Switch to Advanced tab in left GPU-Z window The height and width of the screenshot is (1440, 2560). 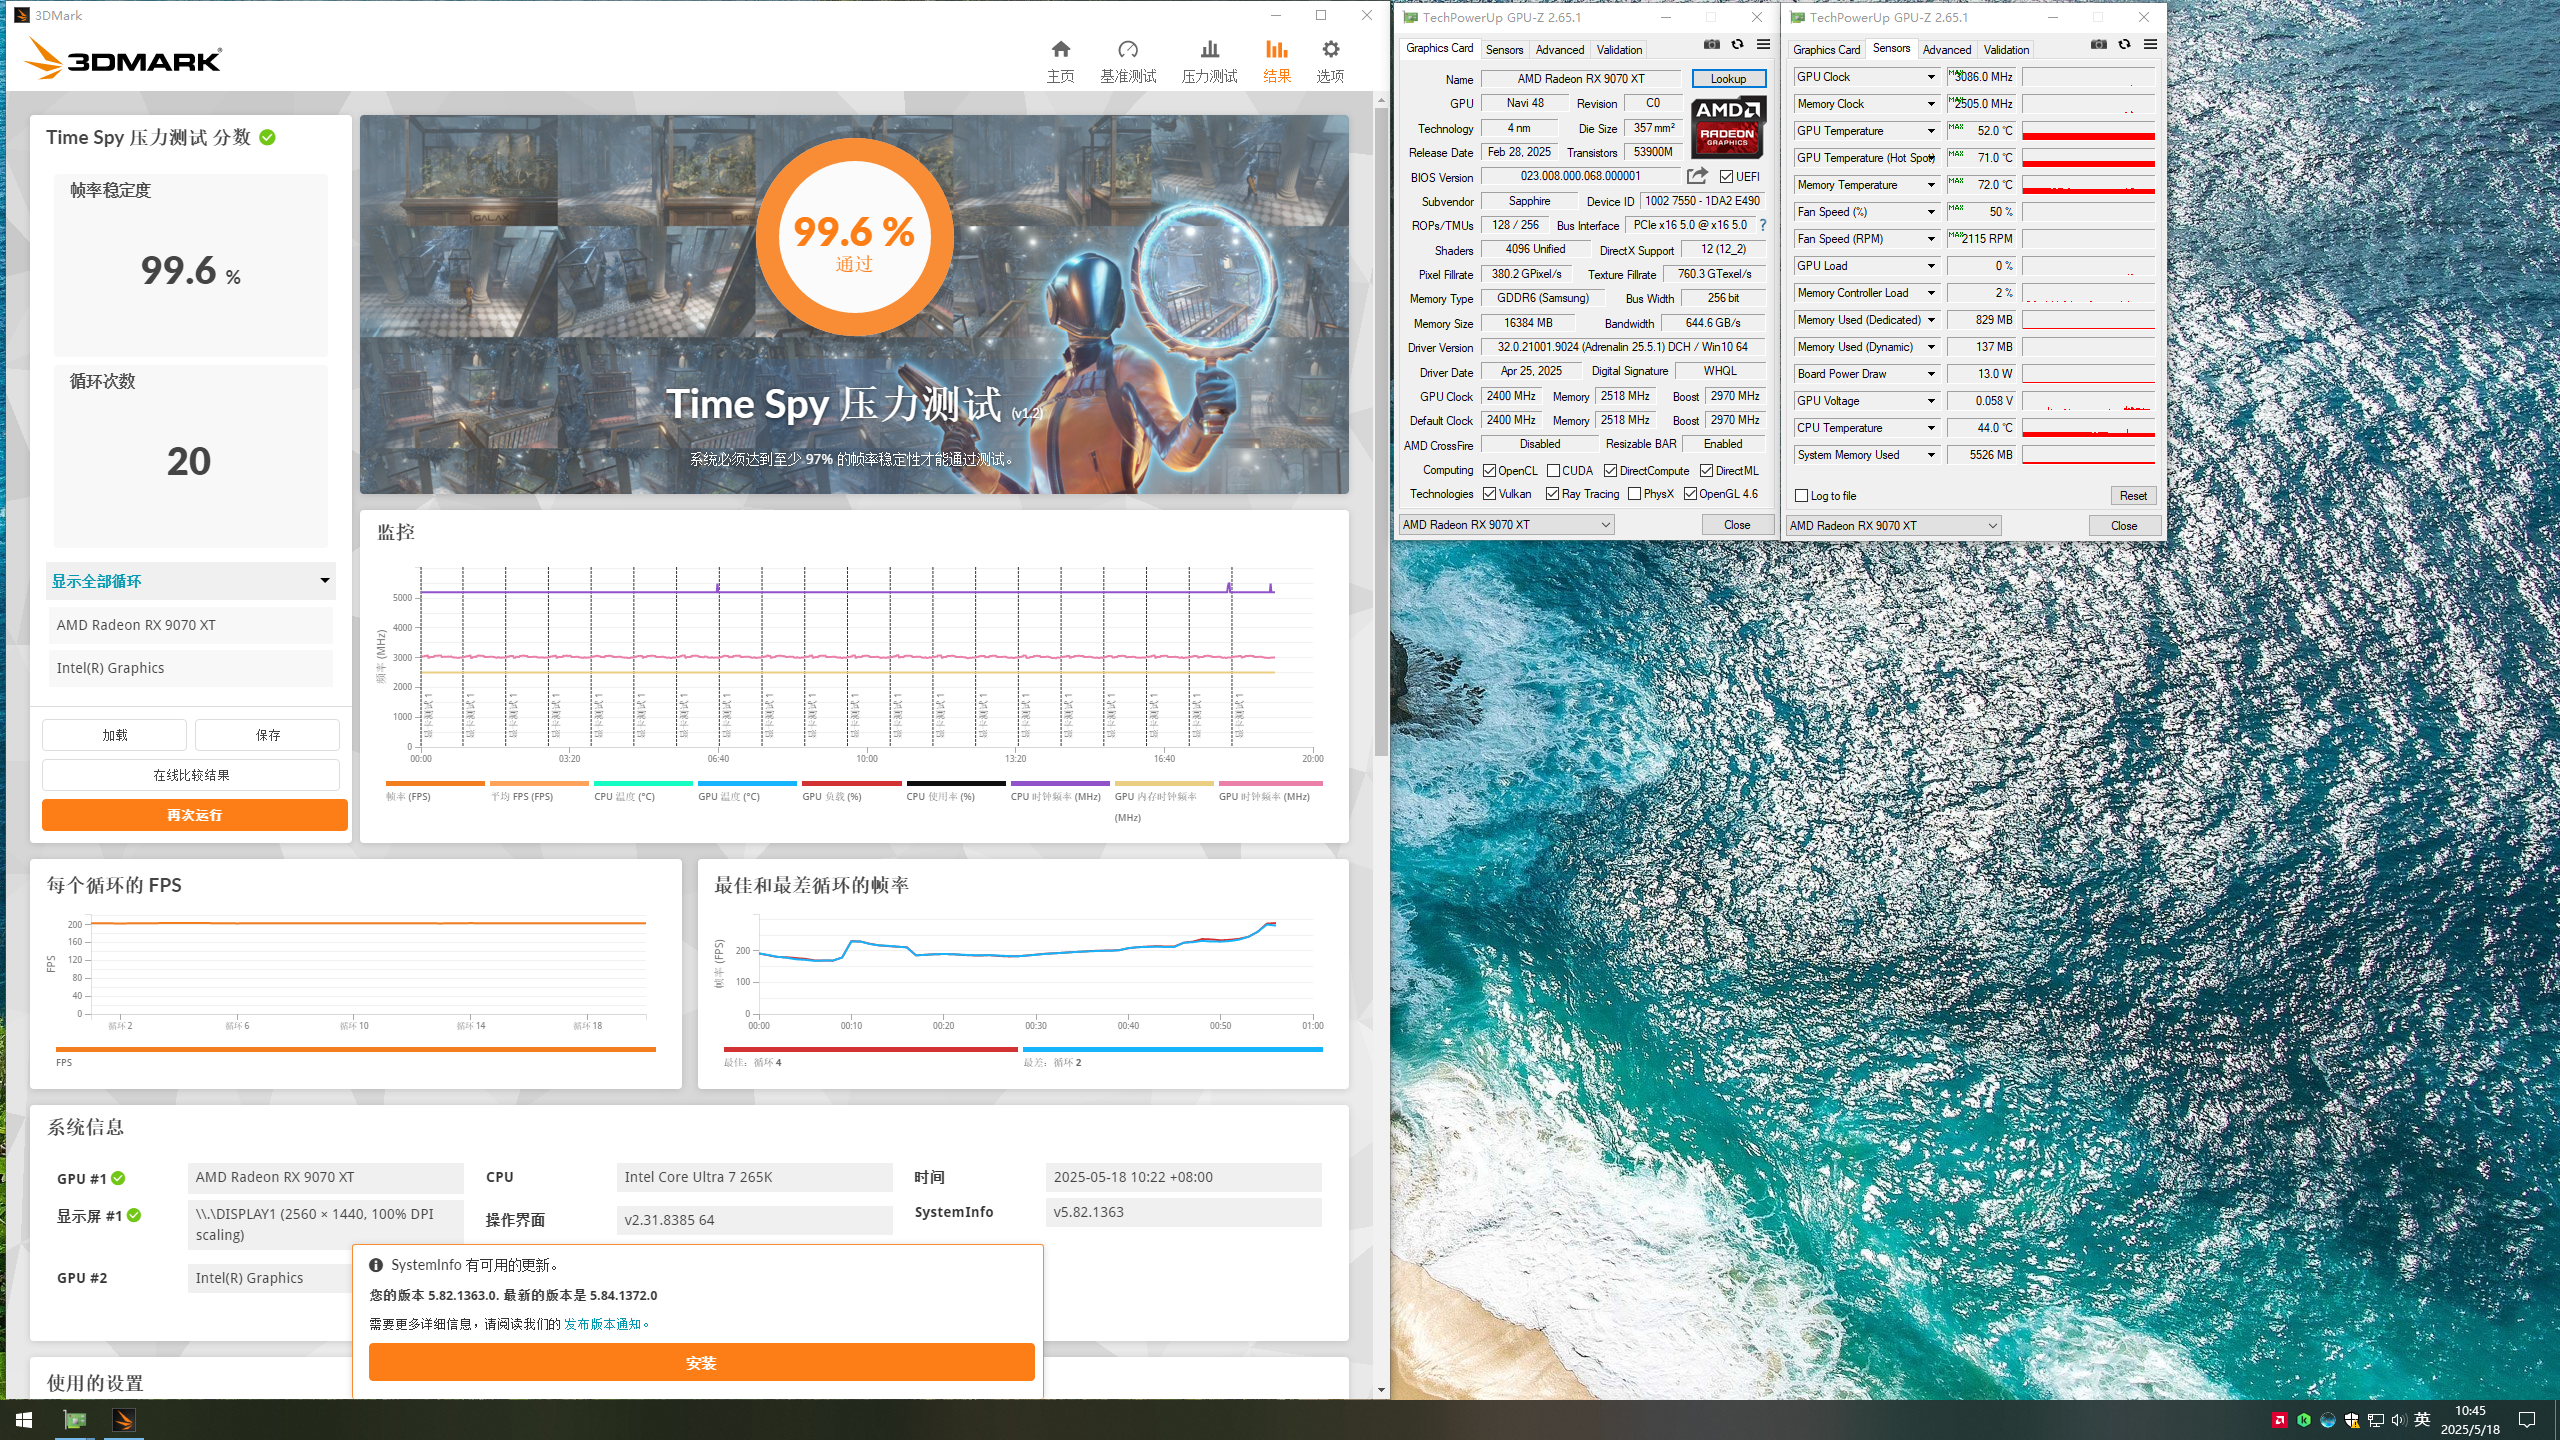coord(1559,50)
